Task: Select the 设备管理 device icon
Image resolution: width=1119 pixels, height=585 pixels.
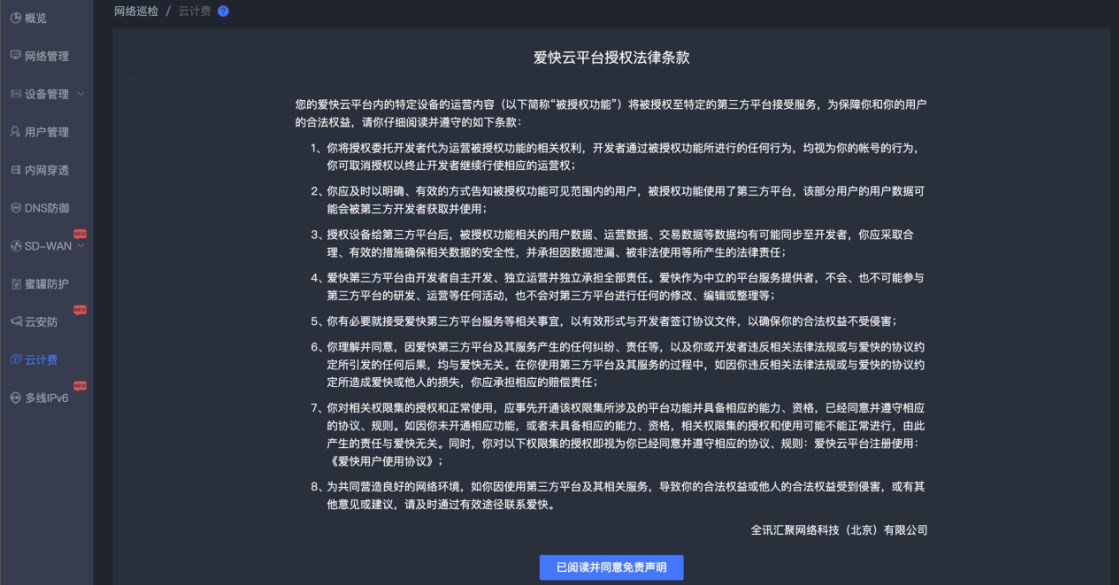Action: [16, 93]
